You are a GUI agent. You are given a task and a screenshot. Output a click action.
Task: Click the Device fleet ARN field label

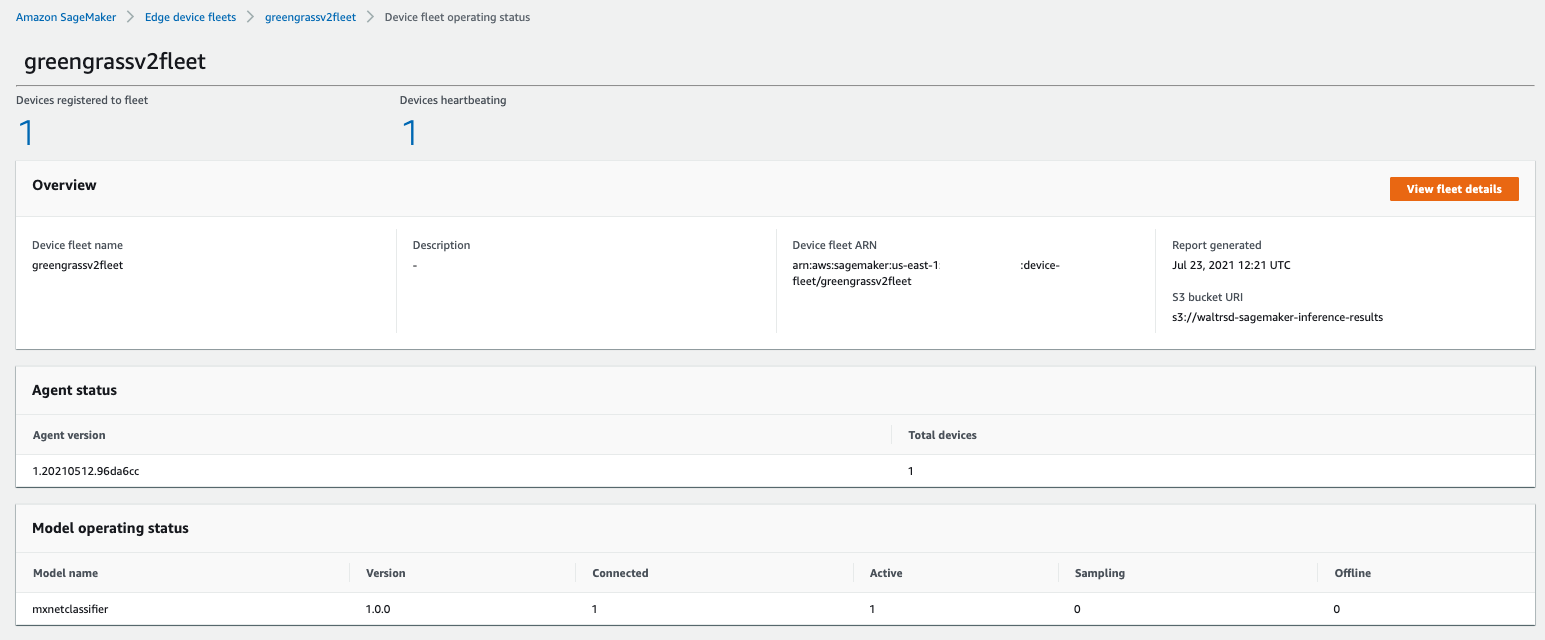[834, 245]
